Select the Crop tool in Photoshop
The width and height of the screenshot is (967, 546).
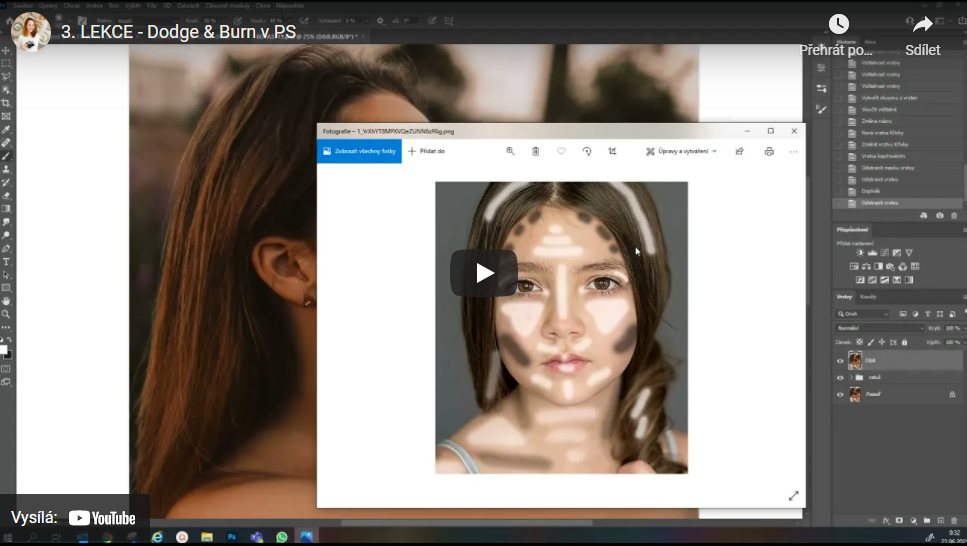pos(6,103)
